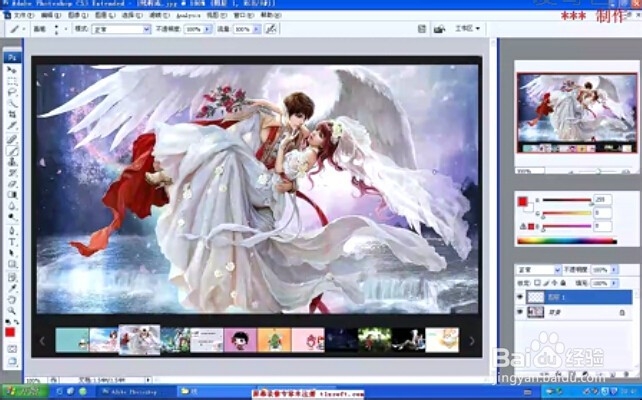The height and width of the screenshot is (400, 642).
Task: Select the Clone Stamp tool
Action: (x=12, y=162)
